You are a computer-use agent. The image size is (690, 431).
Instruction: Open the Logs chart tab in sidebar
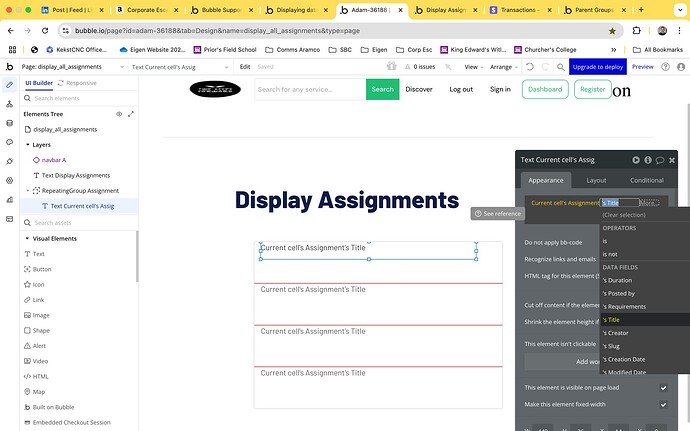(x=9, y=200)
